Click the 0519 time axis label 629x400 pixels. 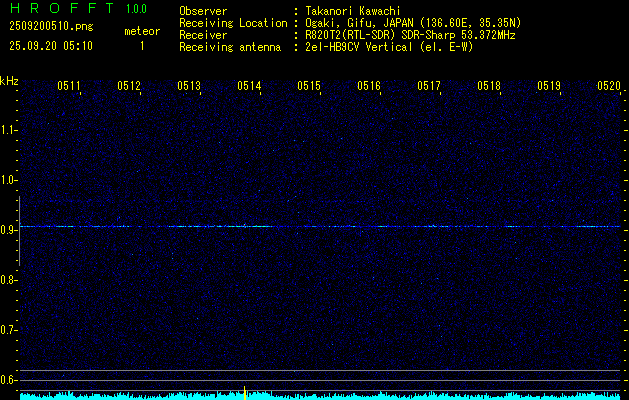coord(549,85)
